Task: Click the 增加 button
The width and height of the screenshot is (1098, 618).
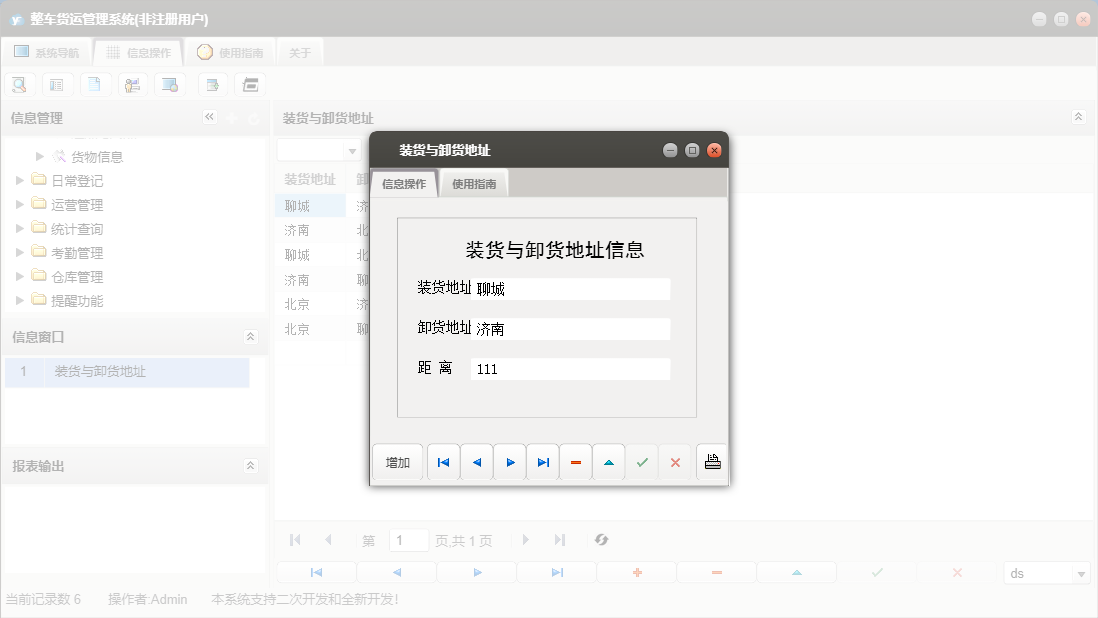Action: pyautogui.click(x=396, y=461)
